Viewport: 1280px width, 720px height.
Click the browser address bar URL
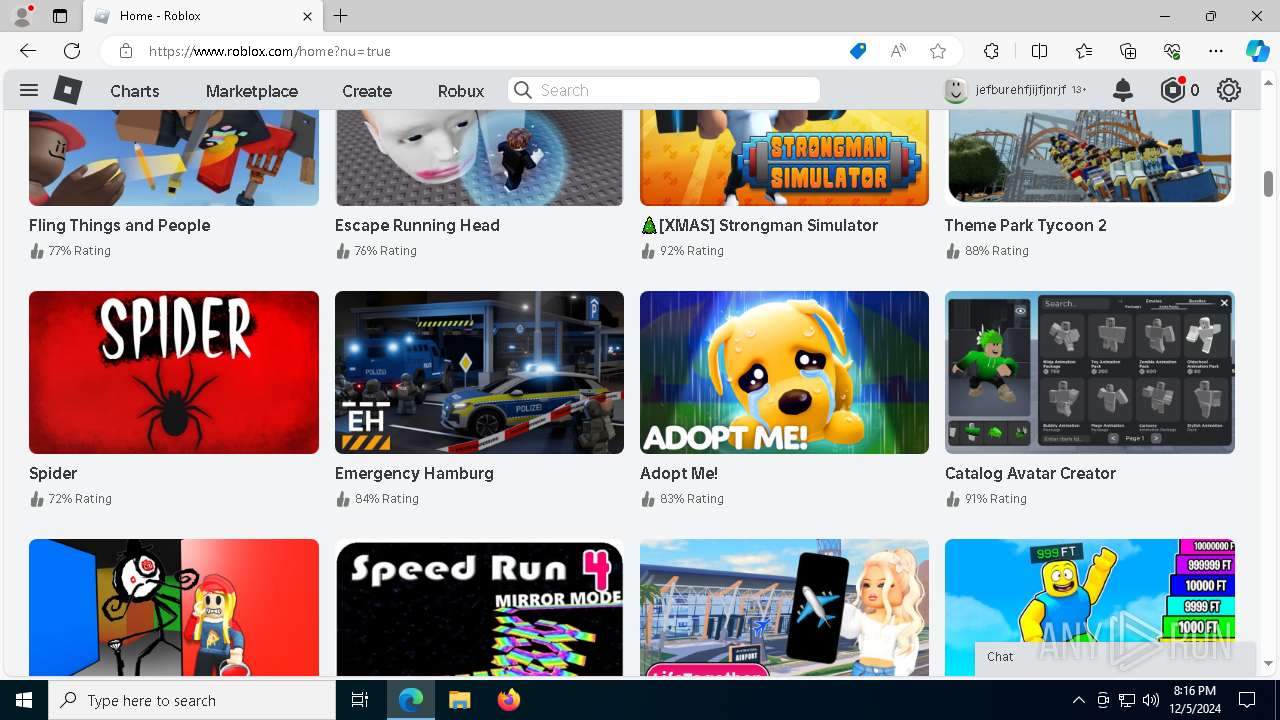tap(270, 51)
